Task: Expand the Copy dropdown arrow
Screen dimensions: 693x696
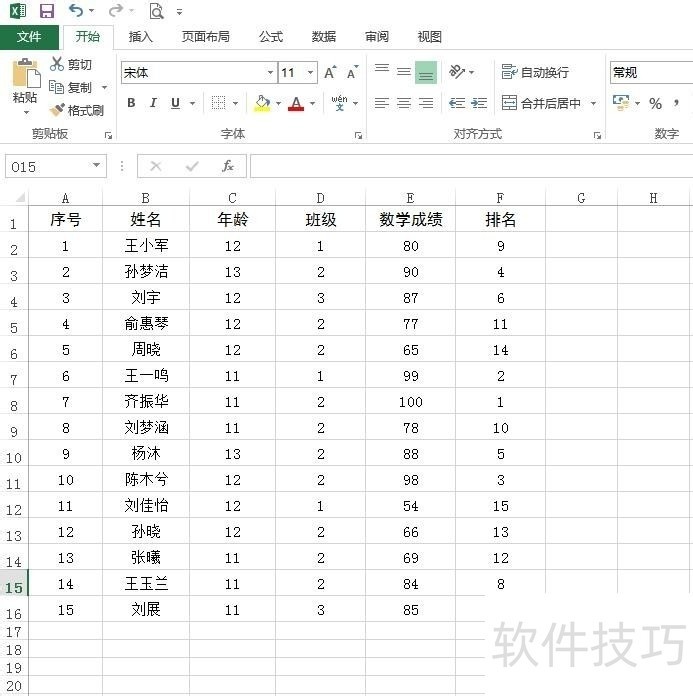Action: pyautogui.click(x=104, y=87)
